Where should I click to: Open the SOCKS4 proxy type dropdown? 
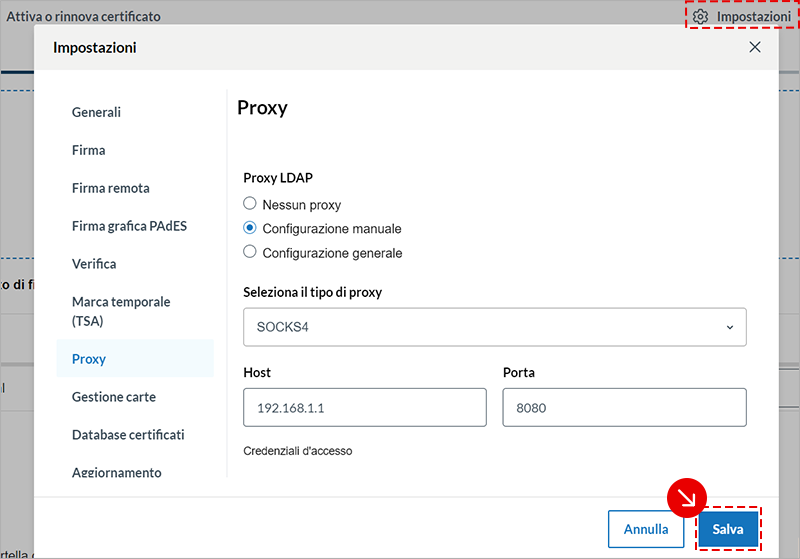point(494,327)
